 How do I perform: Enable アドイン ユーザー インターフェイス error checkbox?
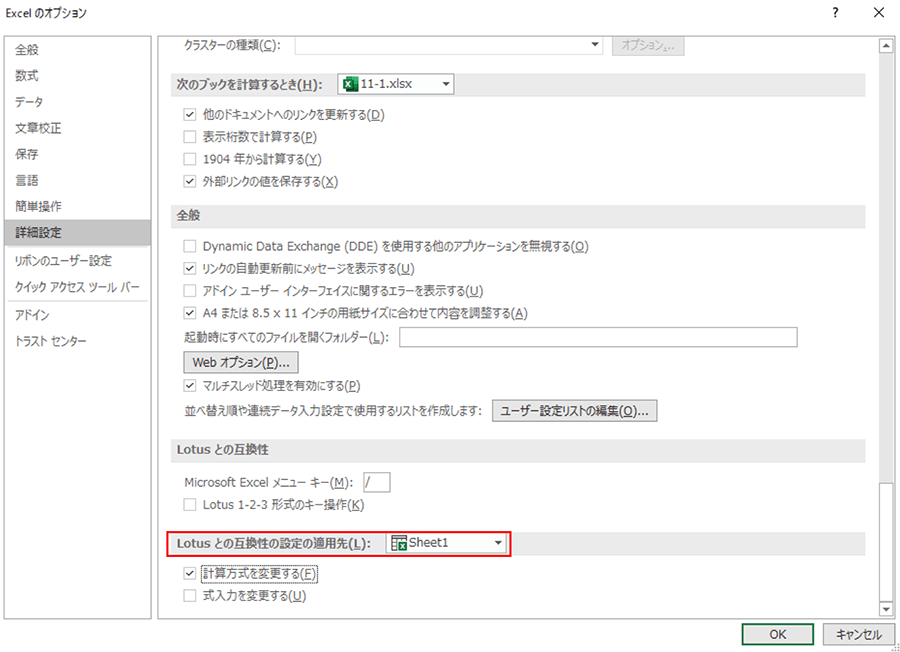(x=189, y=291)
